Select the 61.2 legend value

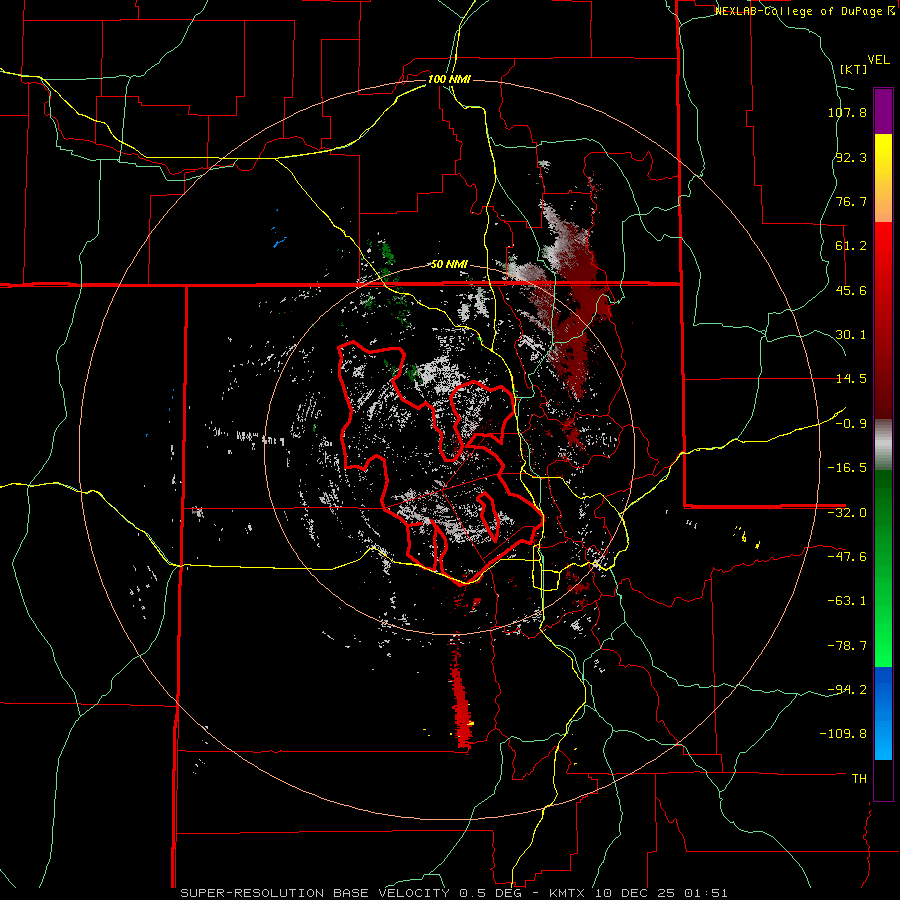click(x=851, y=246)
